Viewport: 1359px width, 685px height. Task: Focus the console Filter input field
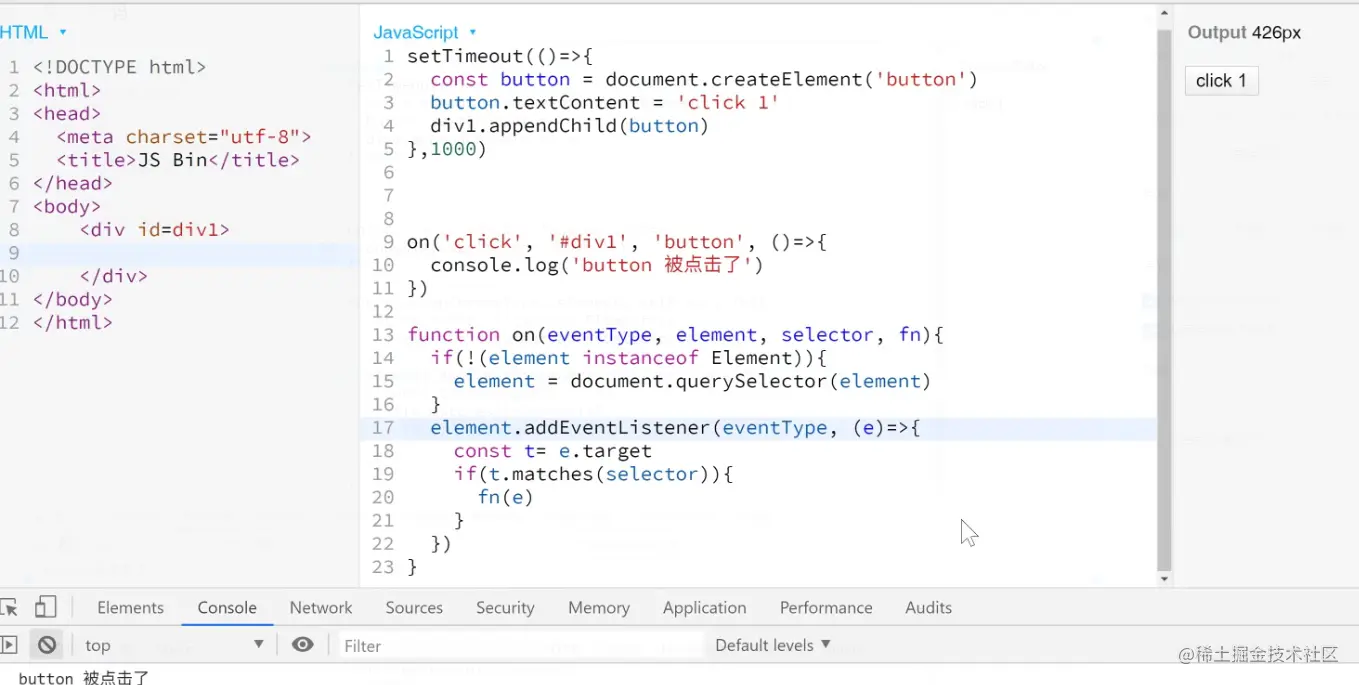pos(520,645)
